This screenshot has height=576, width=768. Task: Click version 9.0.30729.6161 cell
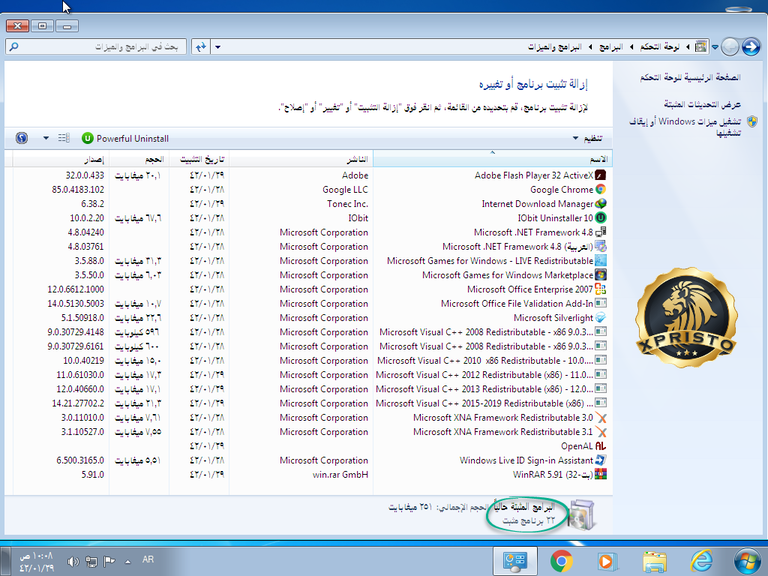75,346
